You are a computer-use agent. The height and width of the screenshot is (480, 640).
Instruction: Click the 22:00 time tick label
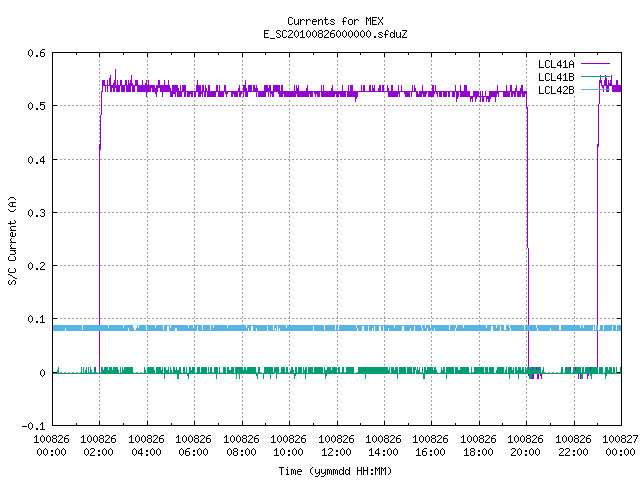pos(573,452)
